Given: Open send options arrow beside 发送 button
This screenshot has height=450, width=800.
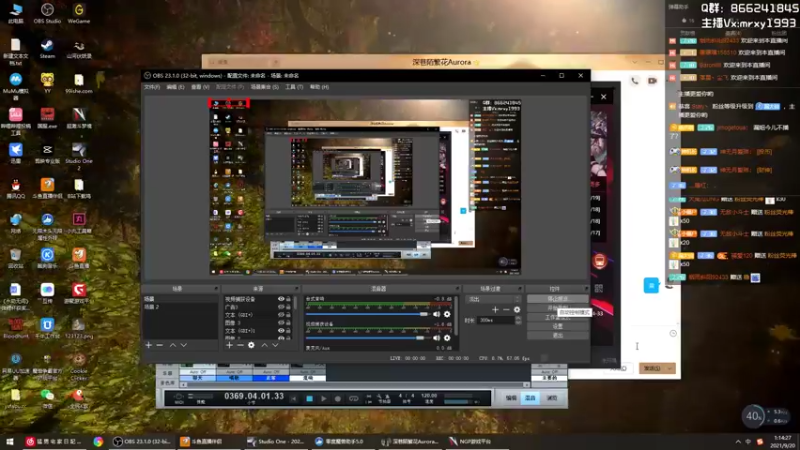Looking at the screenshot, I should point(670,368).
